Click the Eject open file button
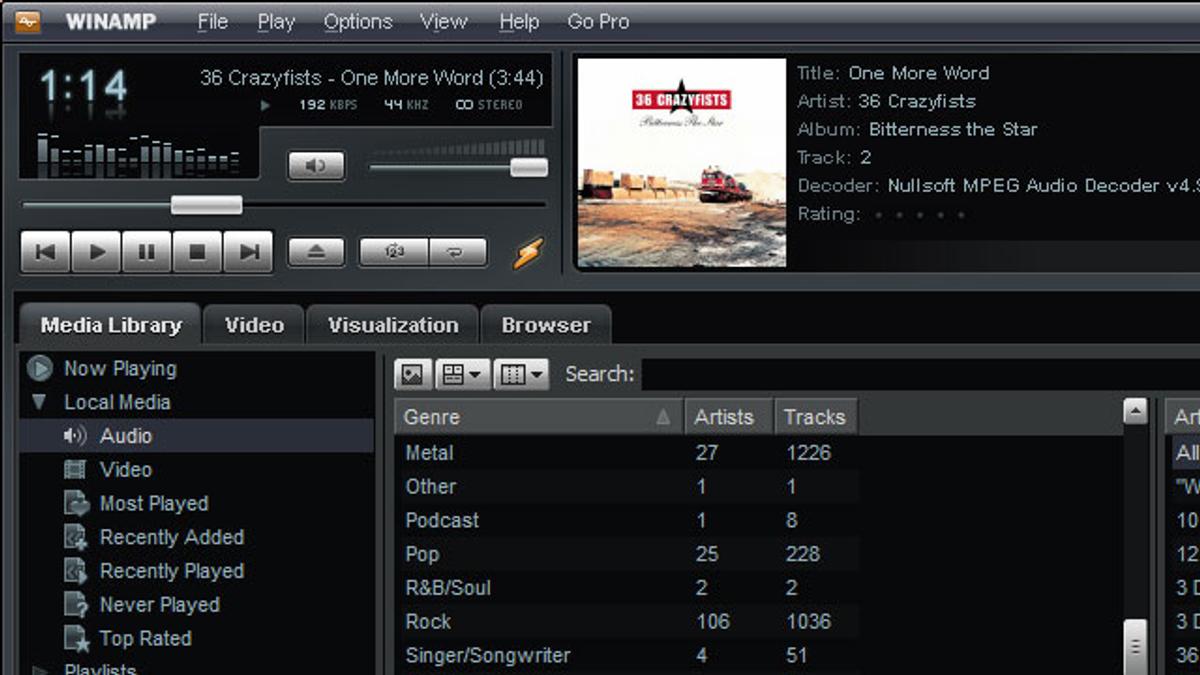1200x675 pixels. (x=316, y=252)
